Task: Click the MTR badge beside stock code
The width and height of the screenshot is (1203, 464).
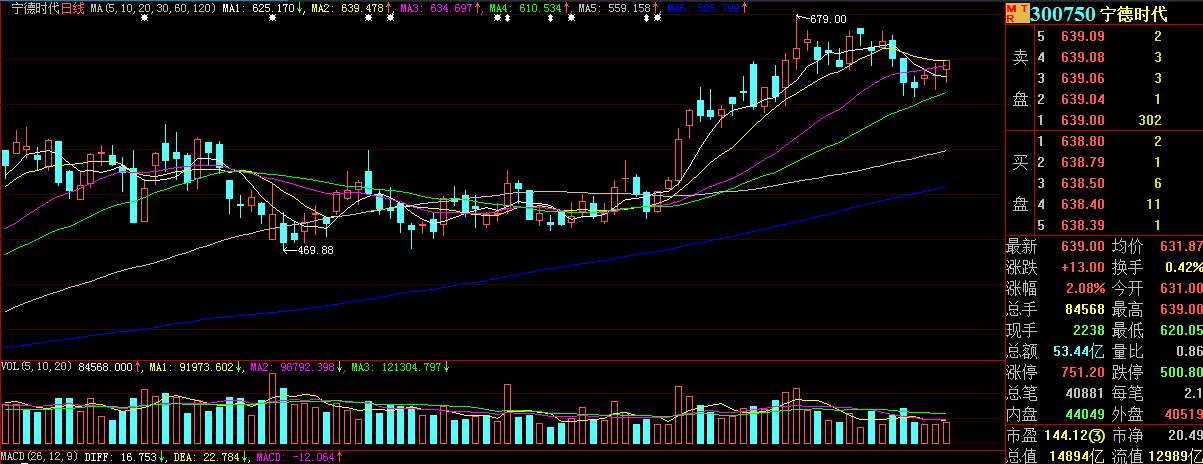Action: tap(1015, 12)
